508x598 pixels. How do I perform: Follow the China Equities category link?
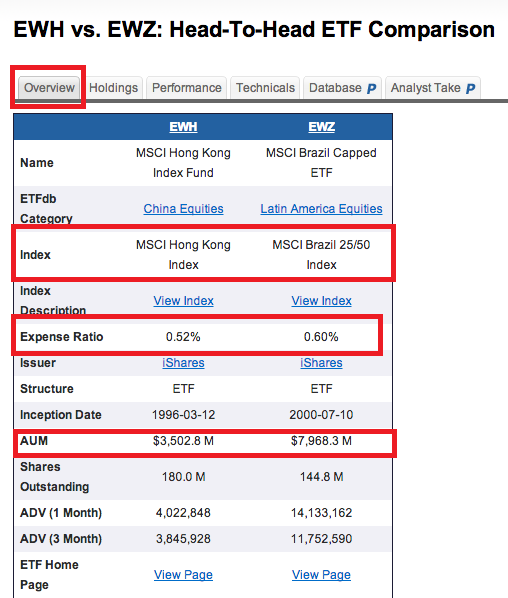(183, 209)
